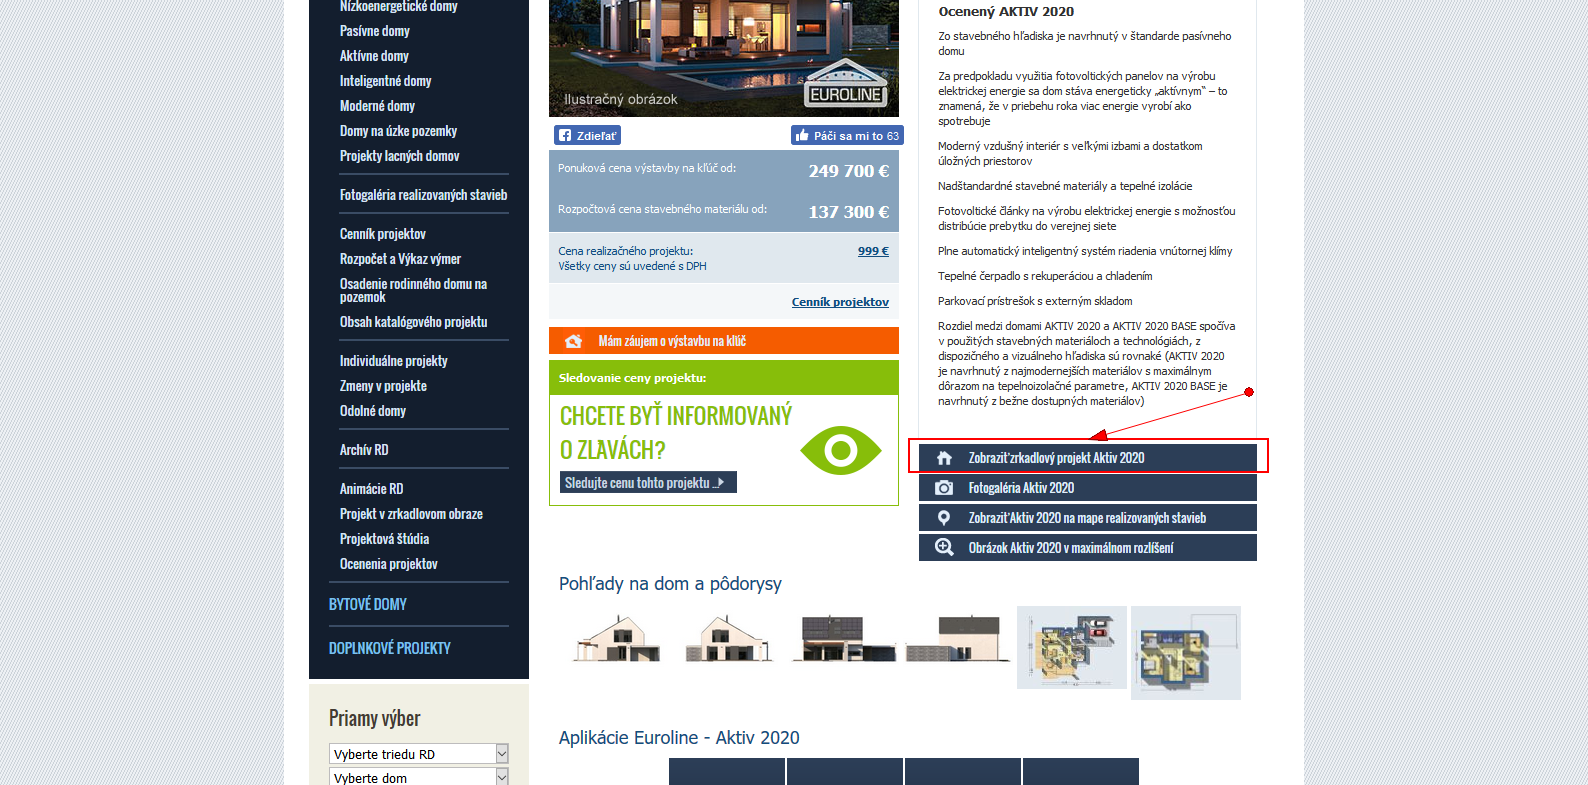This screenshot has height=785, width=1588.
Task: Click Mám záujem o výstavbu na kľúč
Action: 724,341
